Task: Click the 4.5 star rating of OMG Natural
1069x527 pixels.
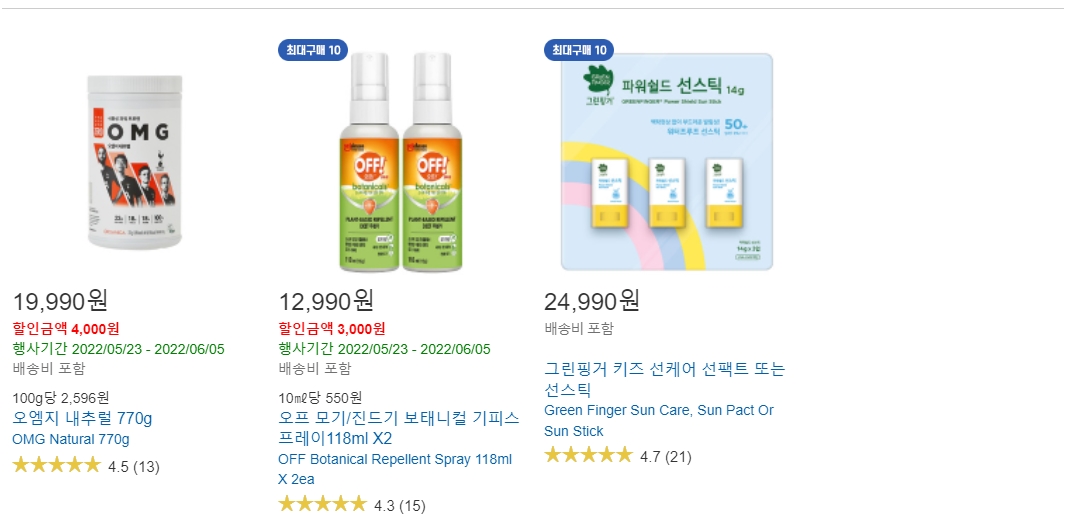Action: coord(57,466)
